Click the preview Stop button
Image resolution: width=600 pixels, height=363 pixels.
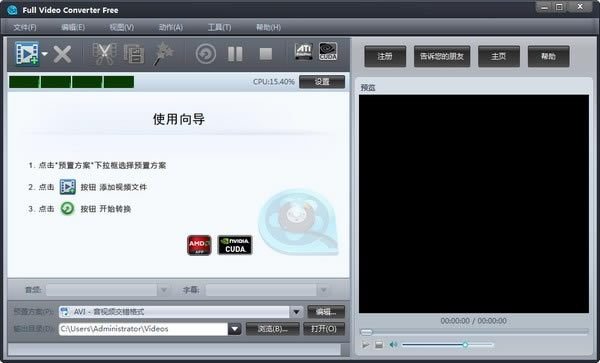tap(379, 345)
